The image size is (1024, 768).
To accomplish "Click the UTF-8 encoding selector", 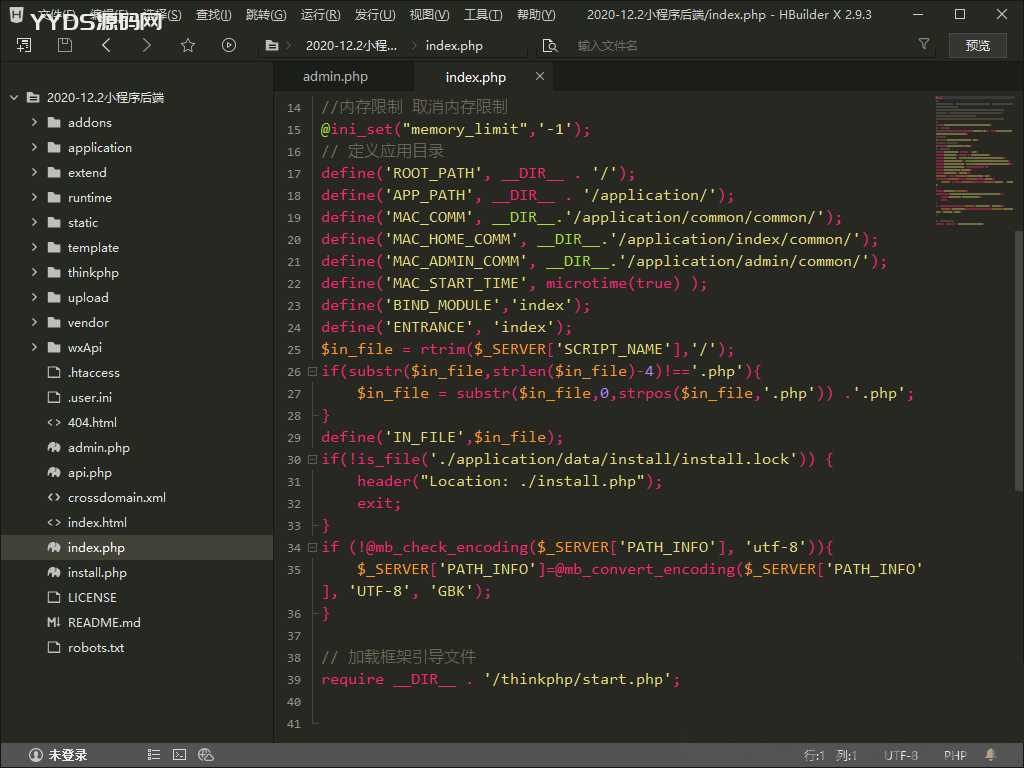I will point(900,755).
